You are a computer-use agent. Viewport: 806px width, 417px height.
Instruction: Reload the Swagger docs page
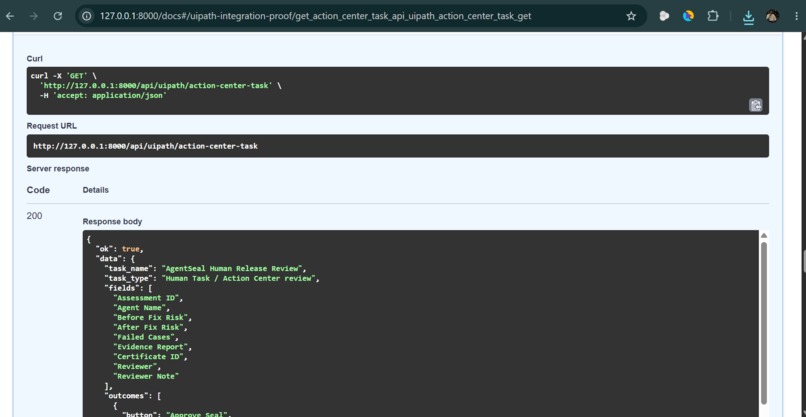point(58,16)
